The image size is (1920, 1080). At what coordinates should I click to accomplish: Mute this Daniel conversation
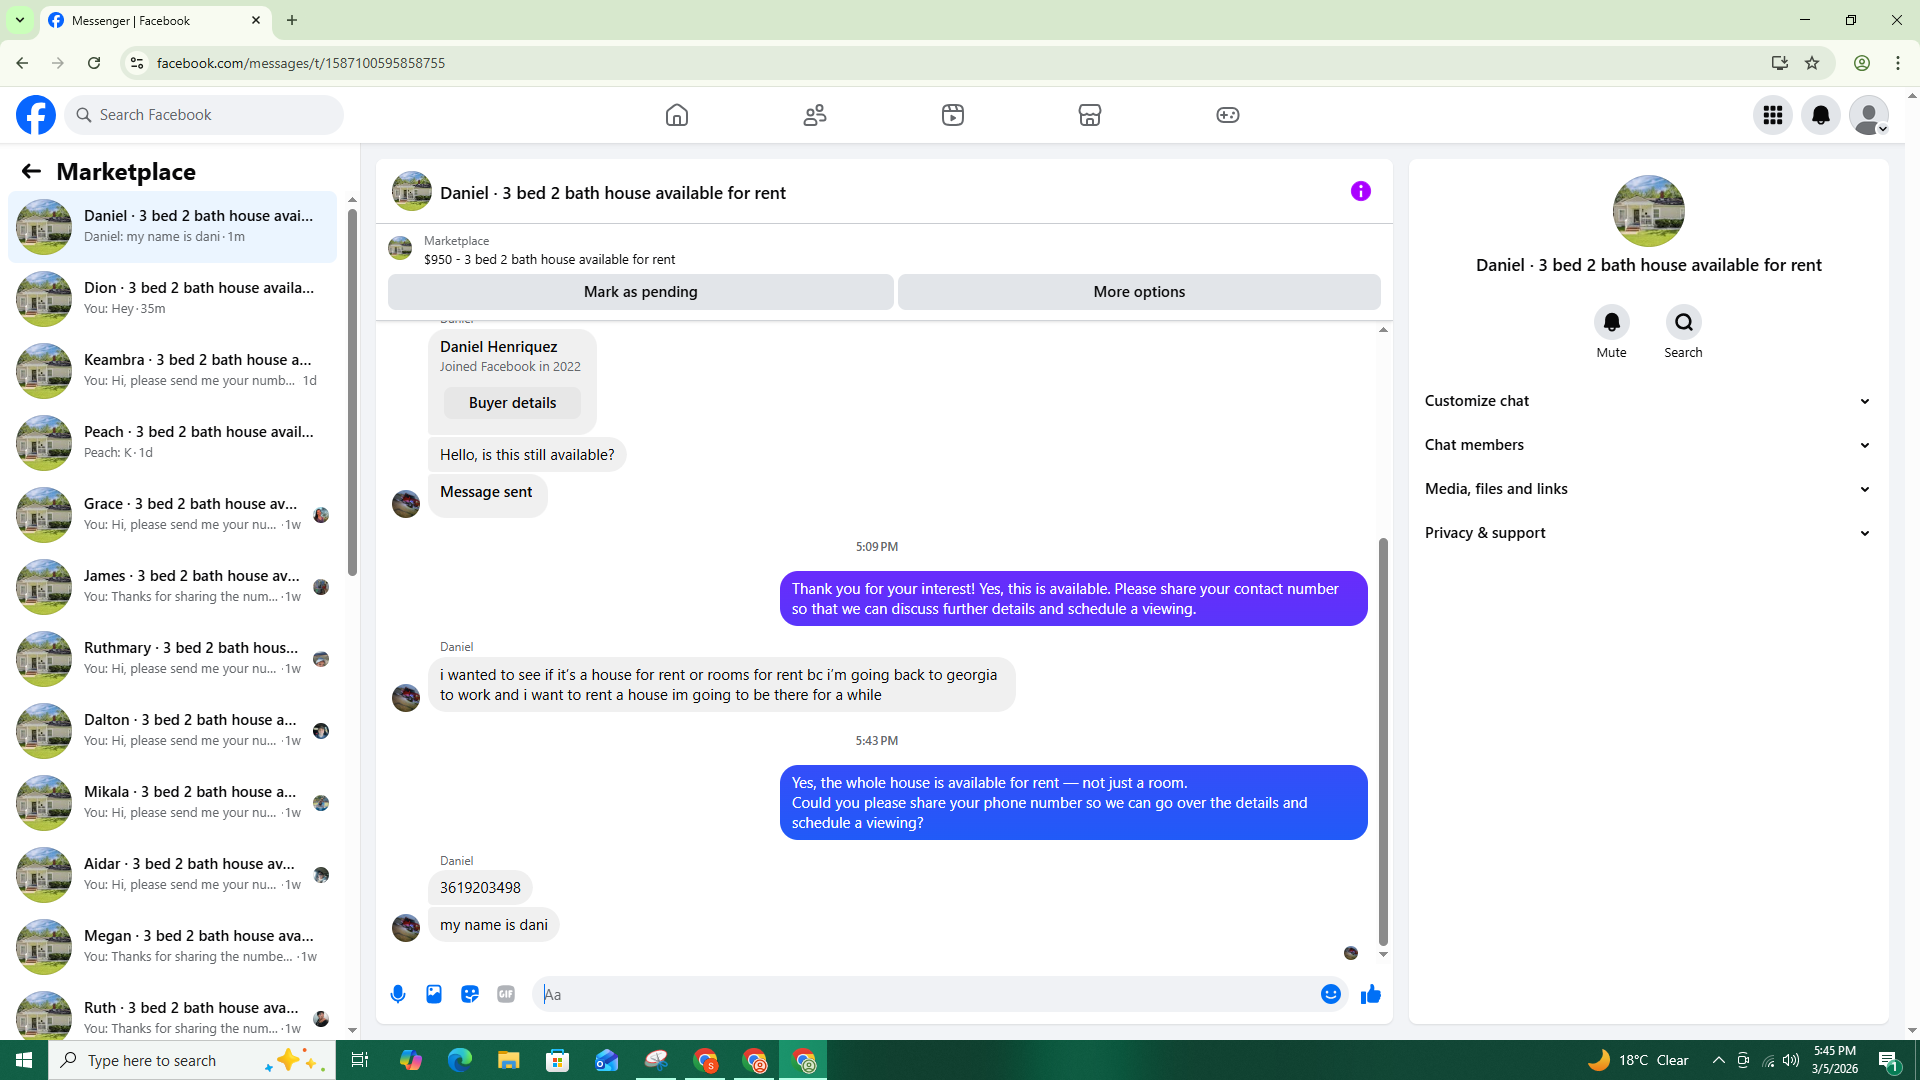(x=1611, y=322)
